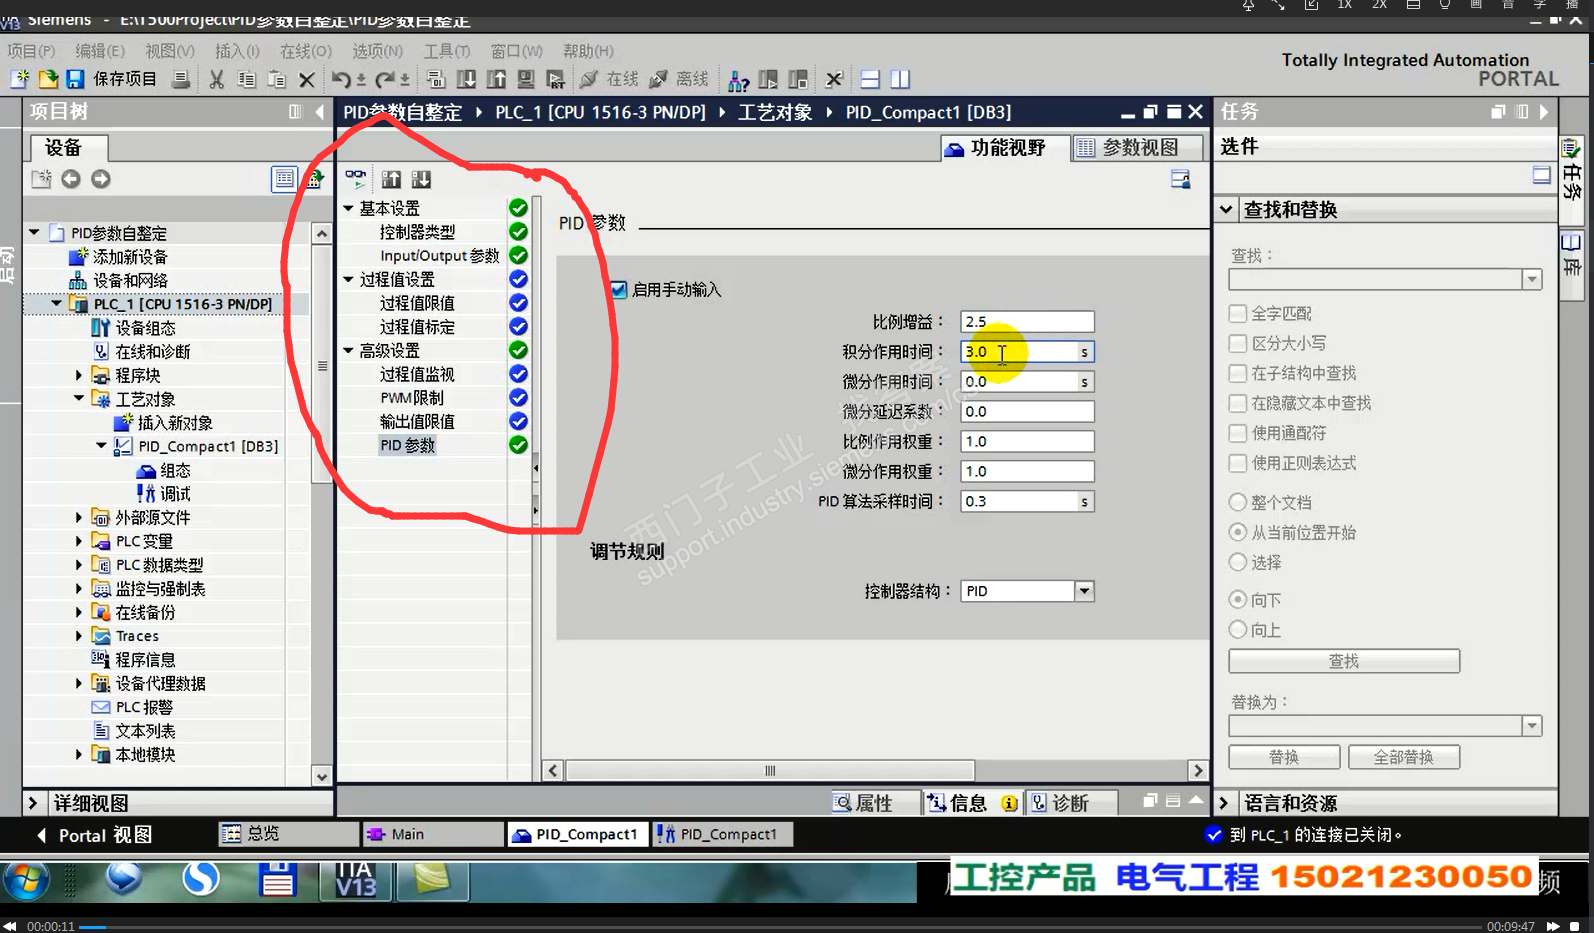Screen dimensions: 1594x933
Task: Open the 编辑(E) menu
Action: click(100, 51)
